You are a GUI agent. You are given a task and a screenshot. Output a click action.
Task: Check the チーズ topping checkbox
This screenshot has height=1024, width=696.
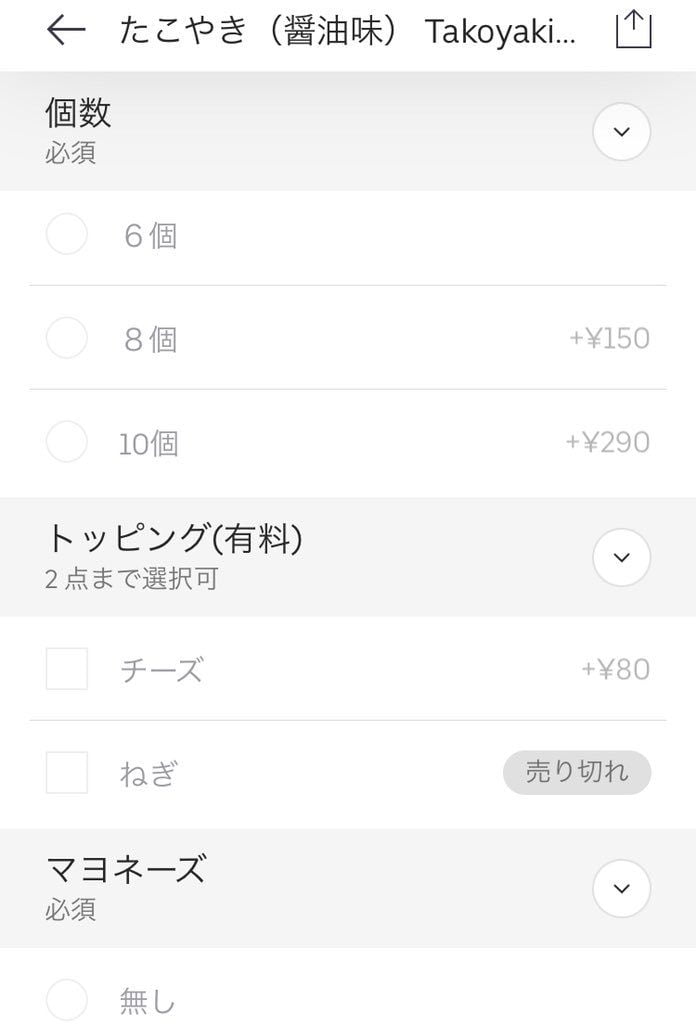[67, 669]
